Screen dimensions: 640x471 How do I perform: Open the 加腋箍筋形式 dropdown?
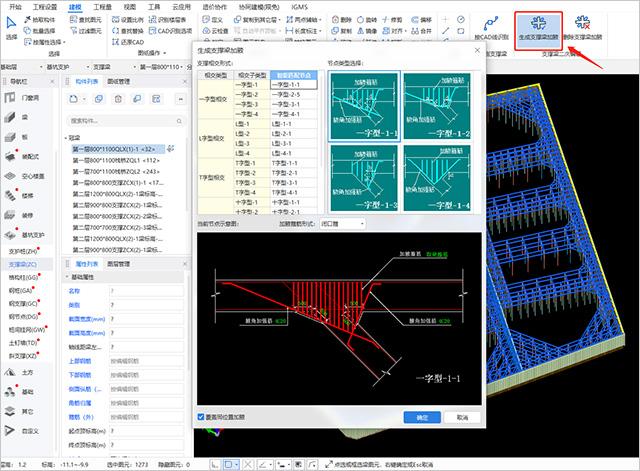click(x=341, y=225)
